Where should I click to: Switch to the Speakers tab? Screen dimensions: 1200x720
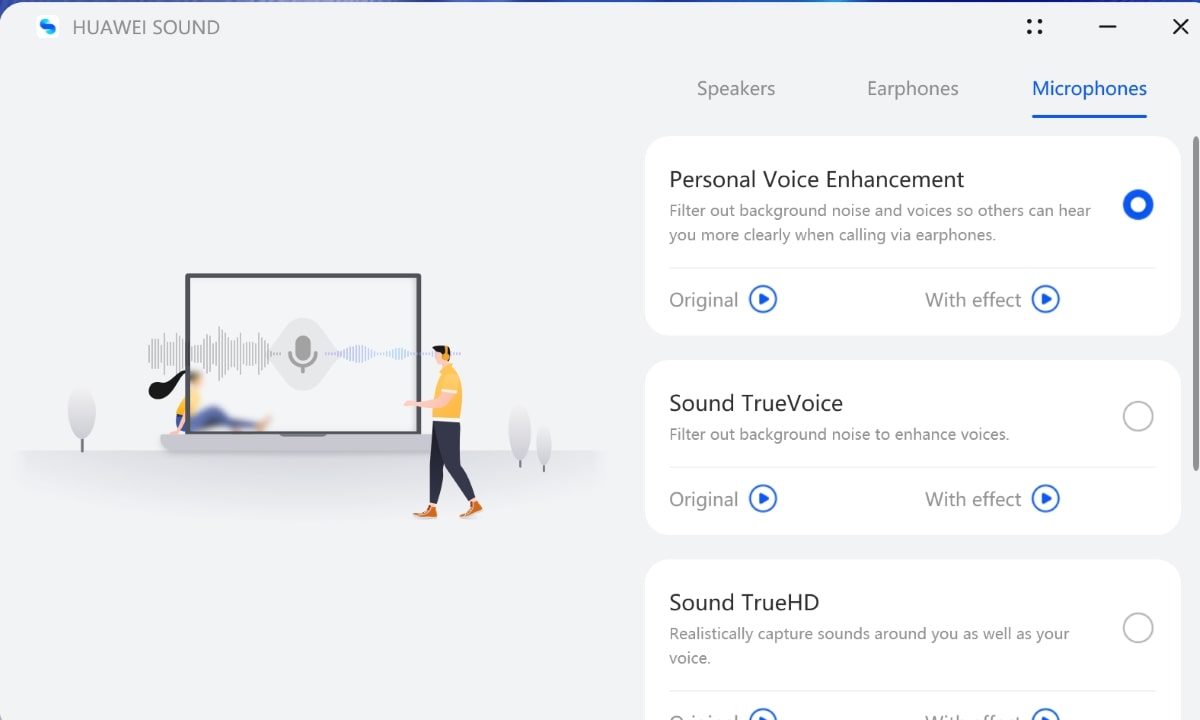(x=736, y=88)
